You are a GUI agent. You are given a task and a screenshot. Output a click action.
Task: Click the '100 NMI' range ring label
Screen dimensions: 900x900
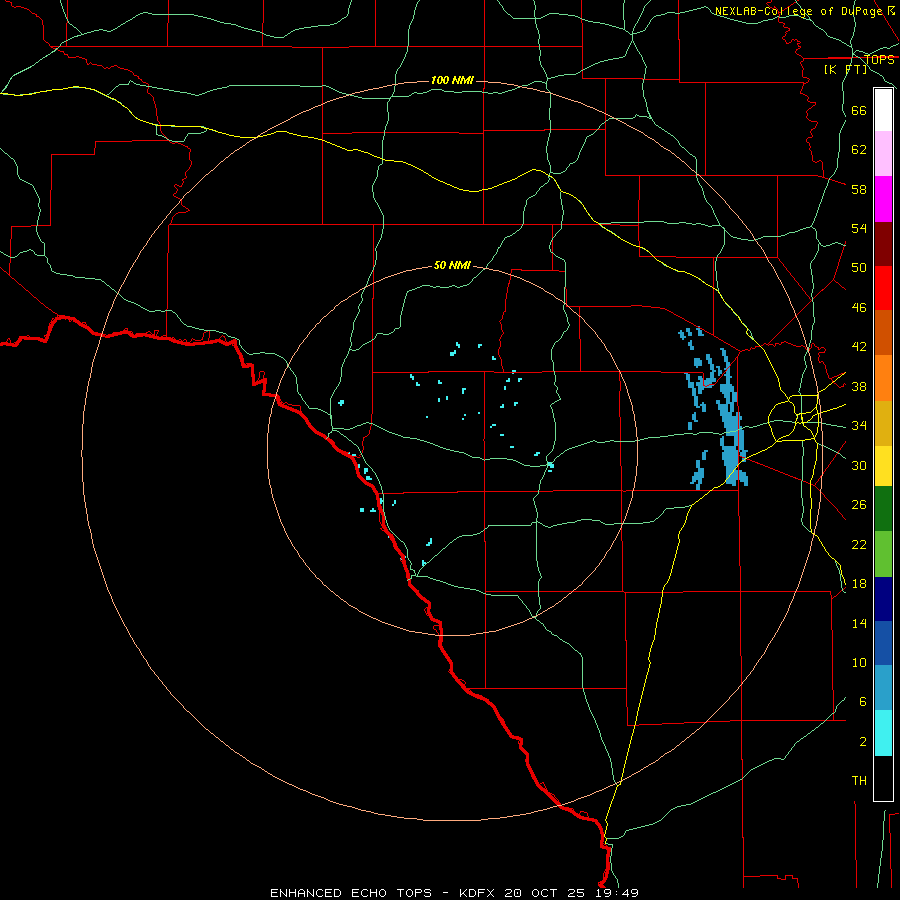coord(452,80)
